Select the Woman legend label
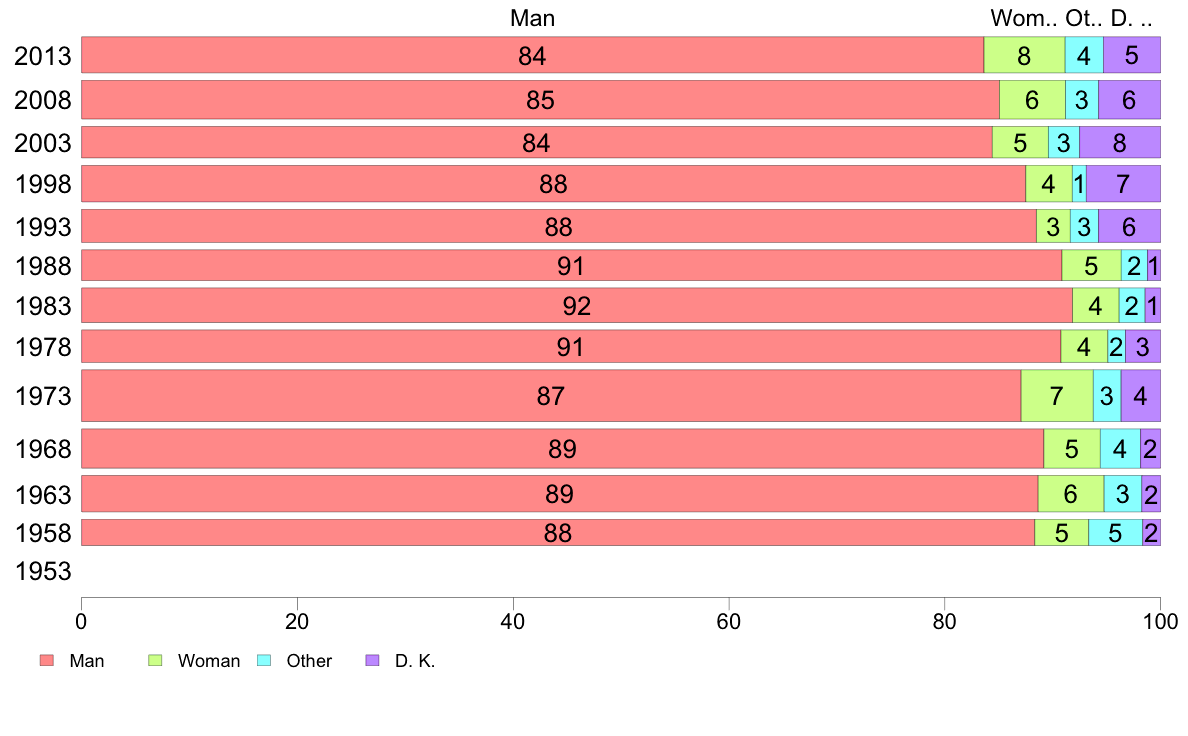Viewport: 1188px width, 736px height. pos(208,661)
